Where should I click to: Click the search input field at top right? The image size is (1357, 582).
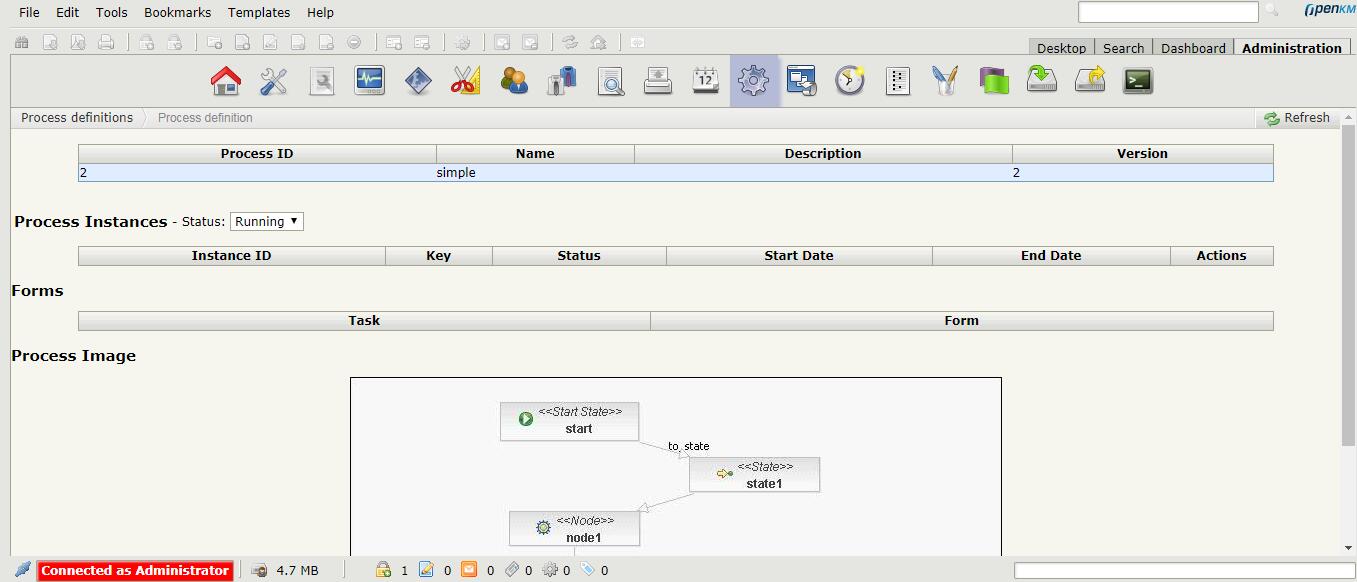tap(1167, 12)
